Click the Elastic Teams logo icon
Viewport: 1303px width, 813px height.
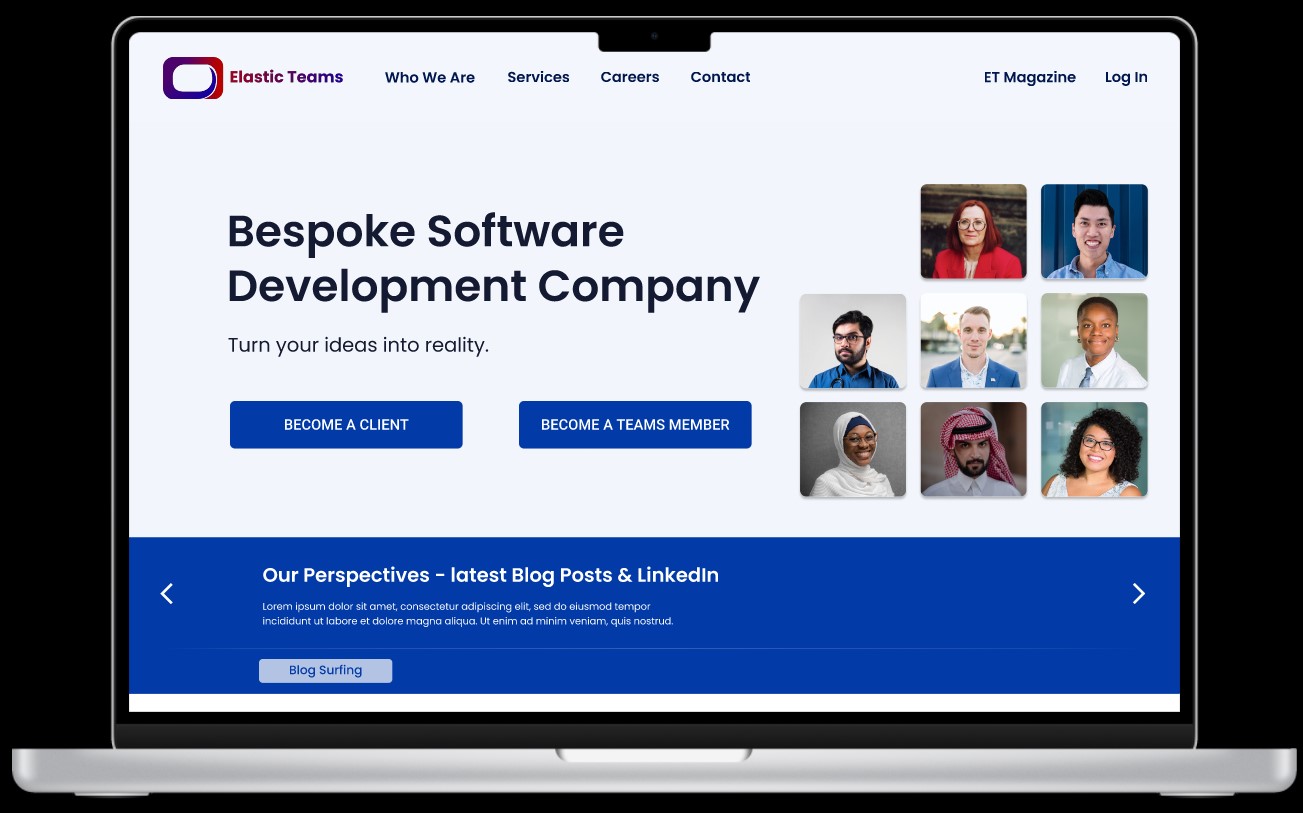click(193, 78)
